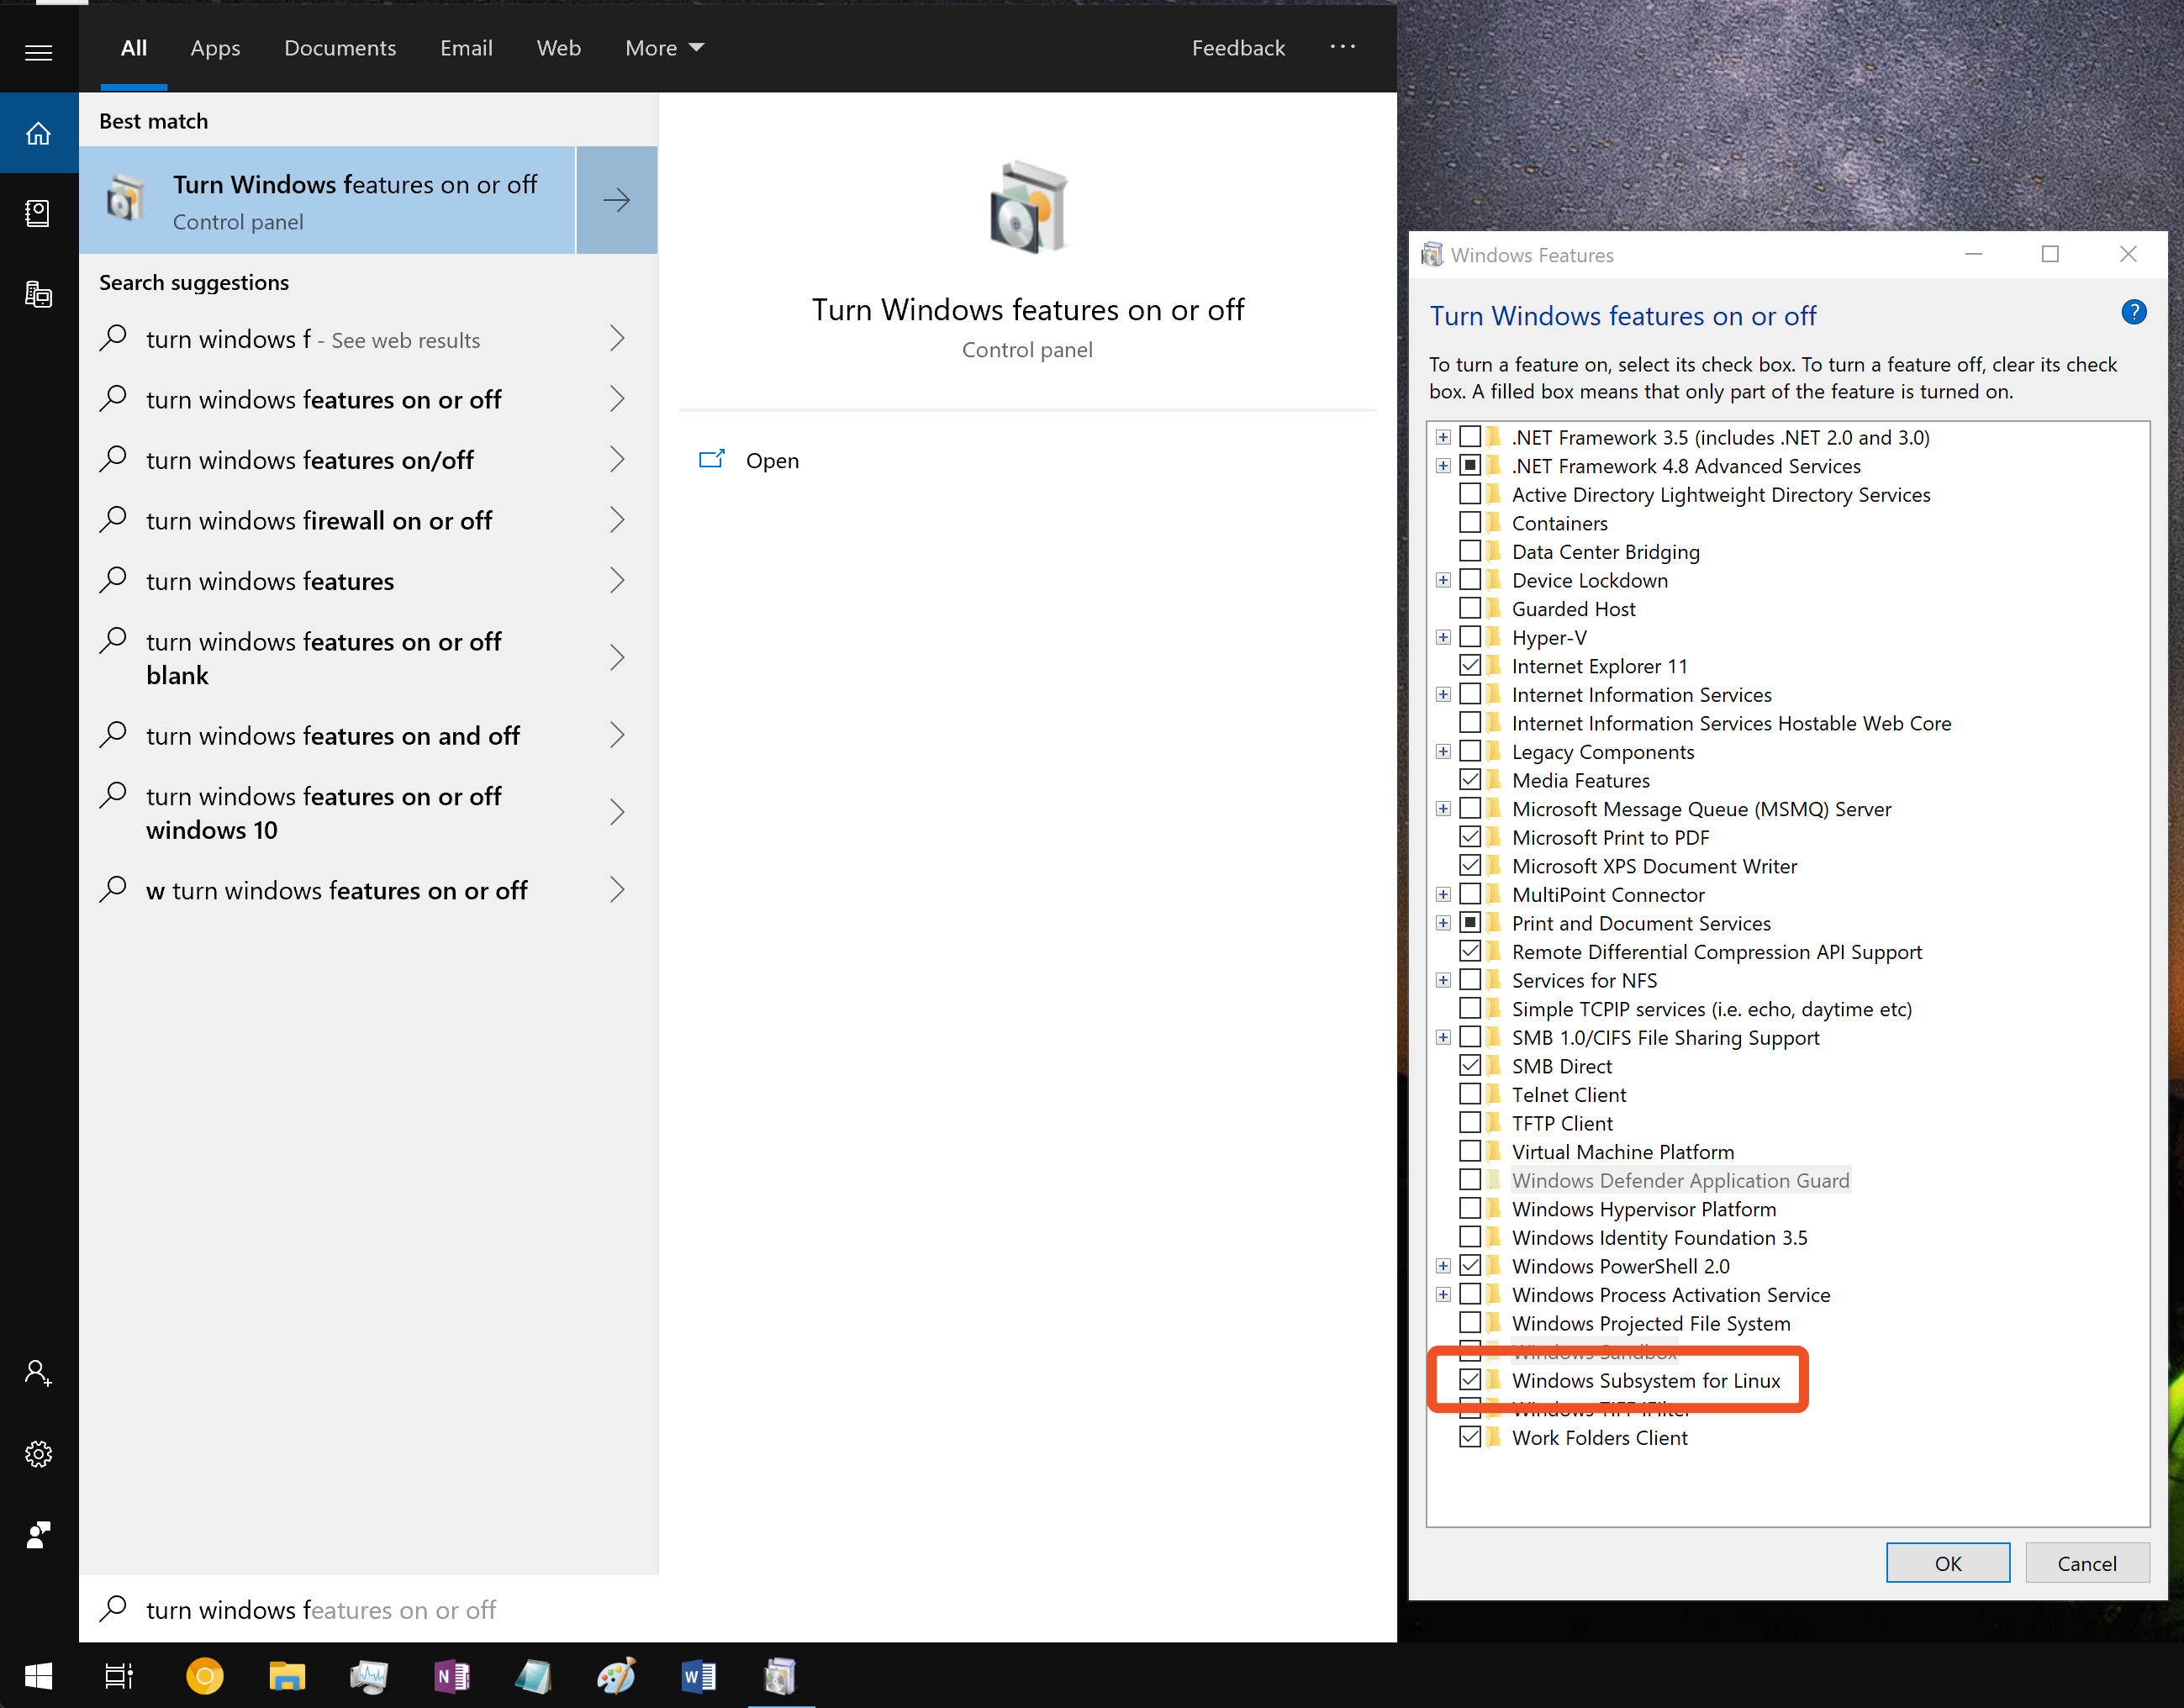Open the settings gear in search sidebar
Image resolution: width=2184 pixels, height=1708 pixels.
(x=38, y=1453)
